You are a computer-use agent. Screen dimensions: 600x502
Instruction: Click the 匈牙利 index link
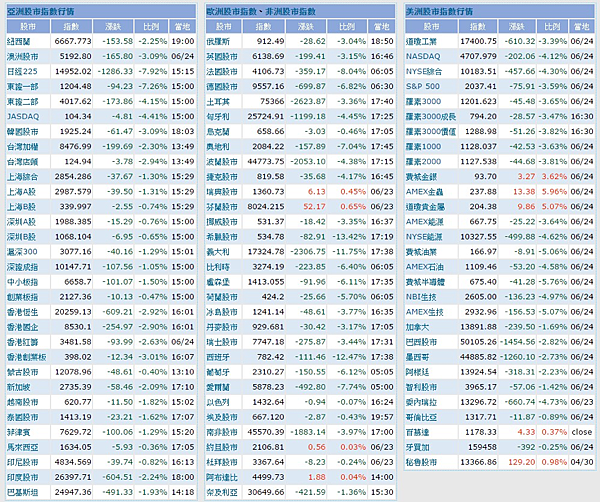pyautogui.click(x=218, y=117)
